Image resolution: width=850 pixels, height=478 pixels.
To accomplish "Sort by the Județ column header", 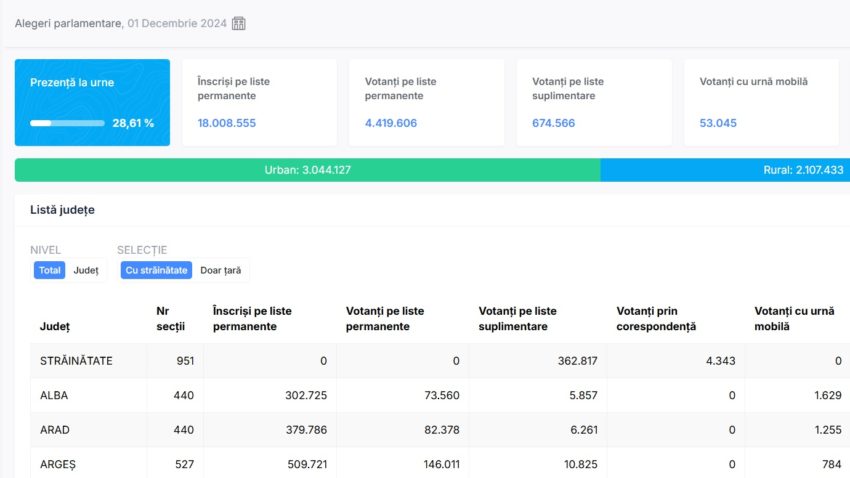I will [x=55, y=326].
